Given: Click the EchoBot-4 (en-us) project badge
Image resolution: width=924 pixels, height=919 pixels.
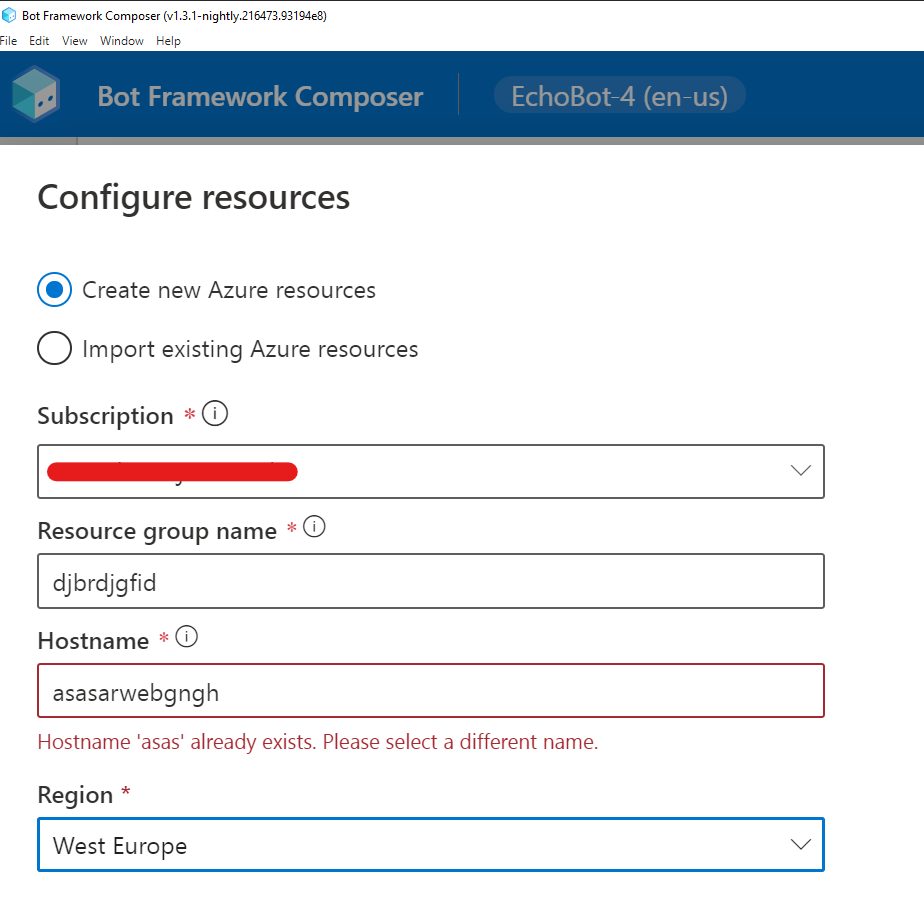Looking at the screenshot, I should 619,96.
